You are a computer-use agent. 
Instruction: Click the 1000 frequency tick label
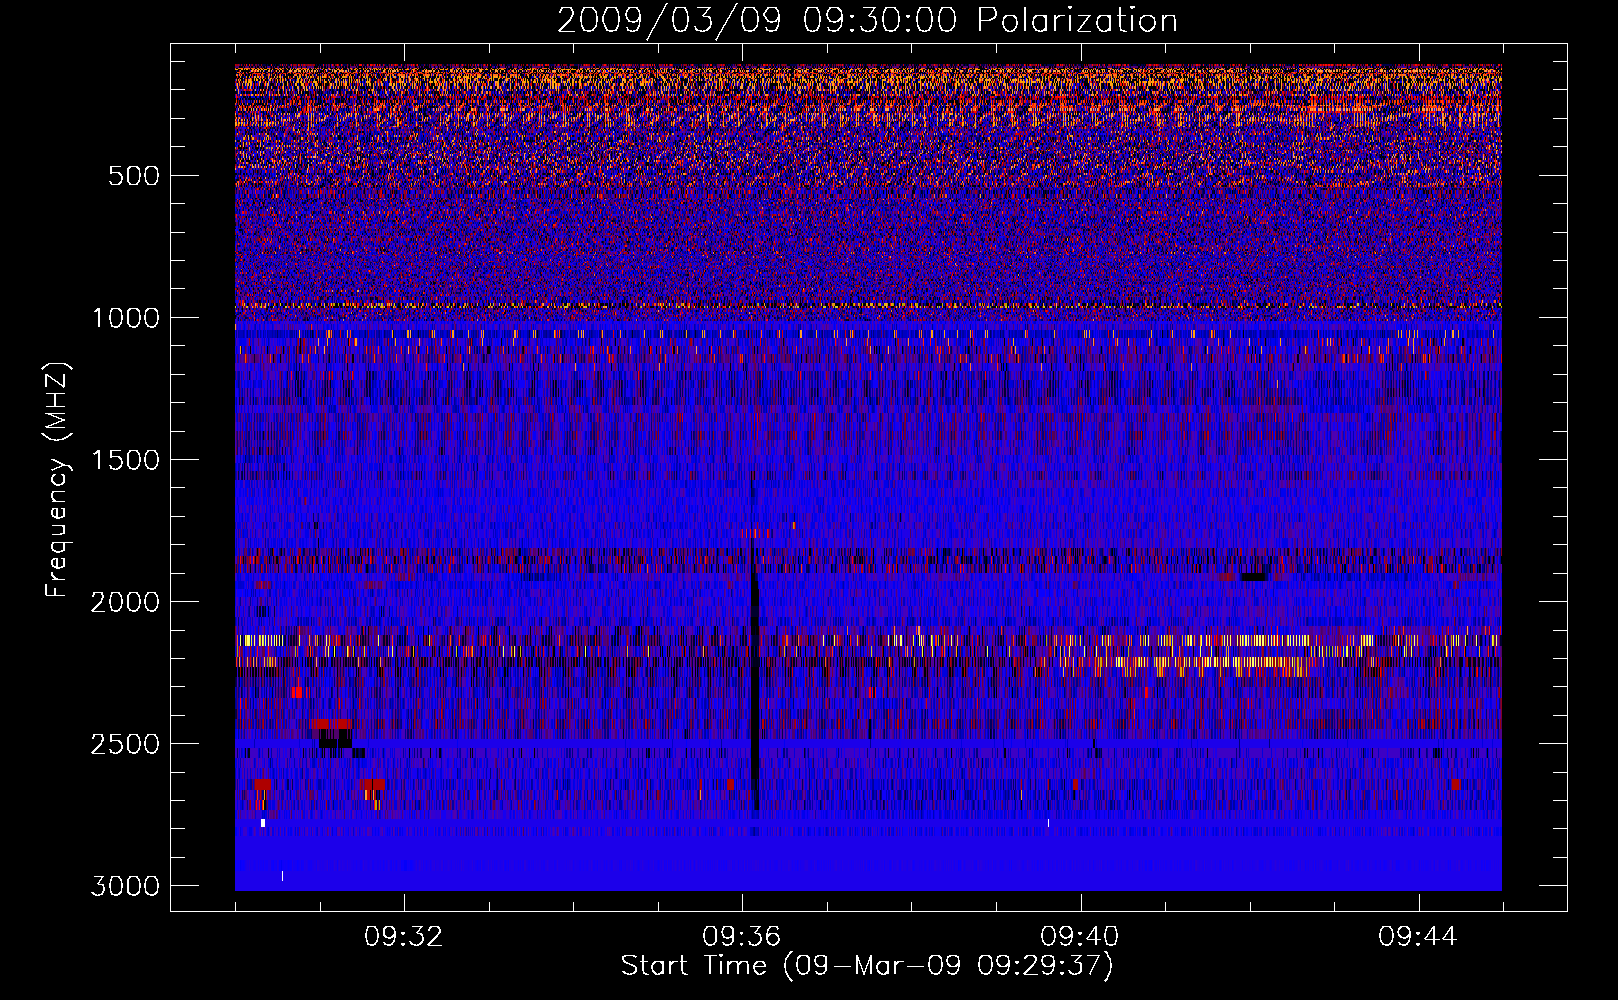coord(125,318)
